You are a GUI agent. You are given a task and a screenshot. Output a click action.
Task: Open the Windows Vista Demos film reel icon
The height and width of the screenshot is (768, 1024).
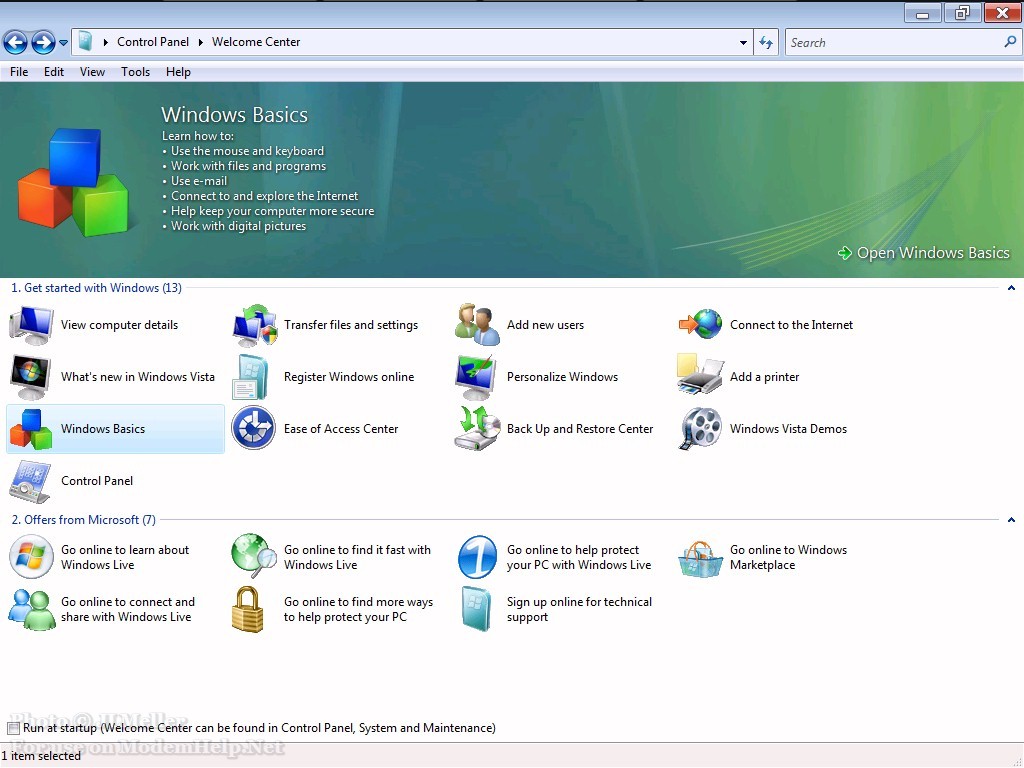coord(700,428)
